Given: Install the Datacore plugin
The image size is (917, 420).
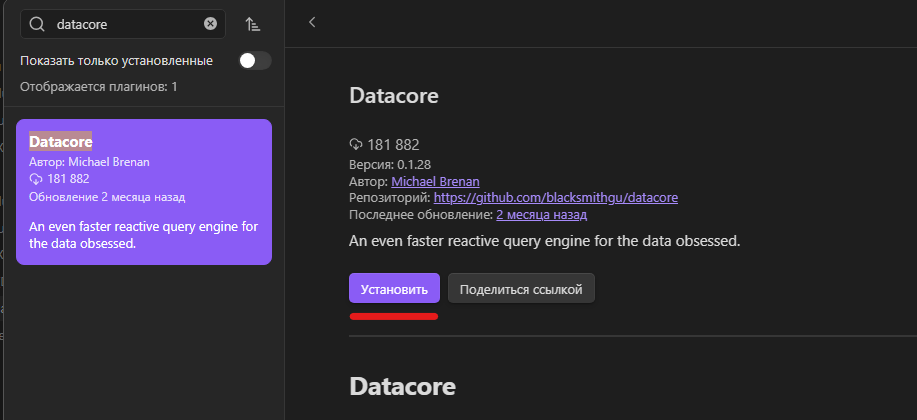Looking at the screenshot, I should click(x=394, y=288).
